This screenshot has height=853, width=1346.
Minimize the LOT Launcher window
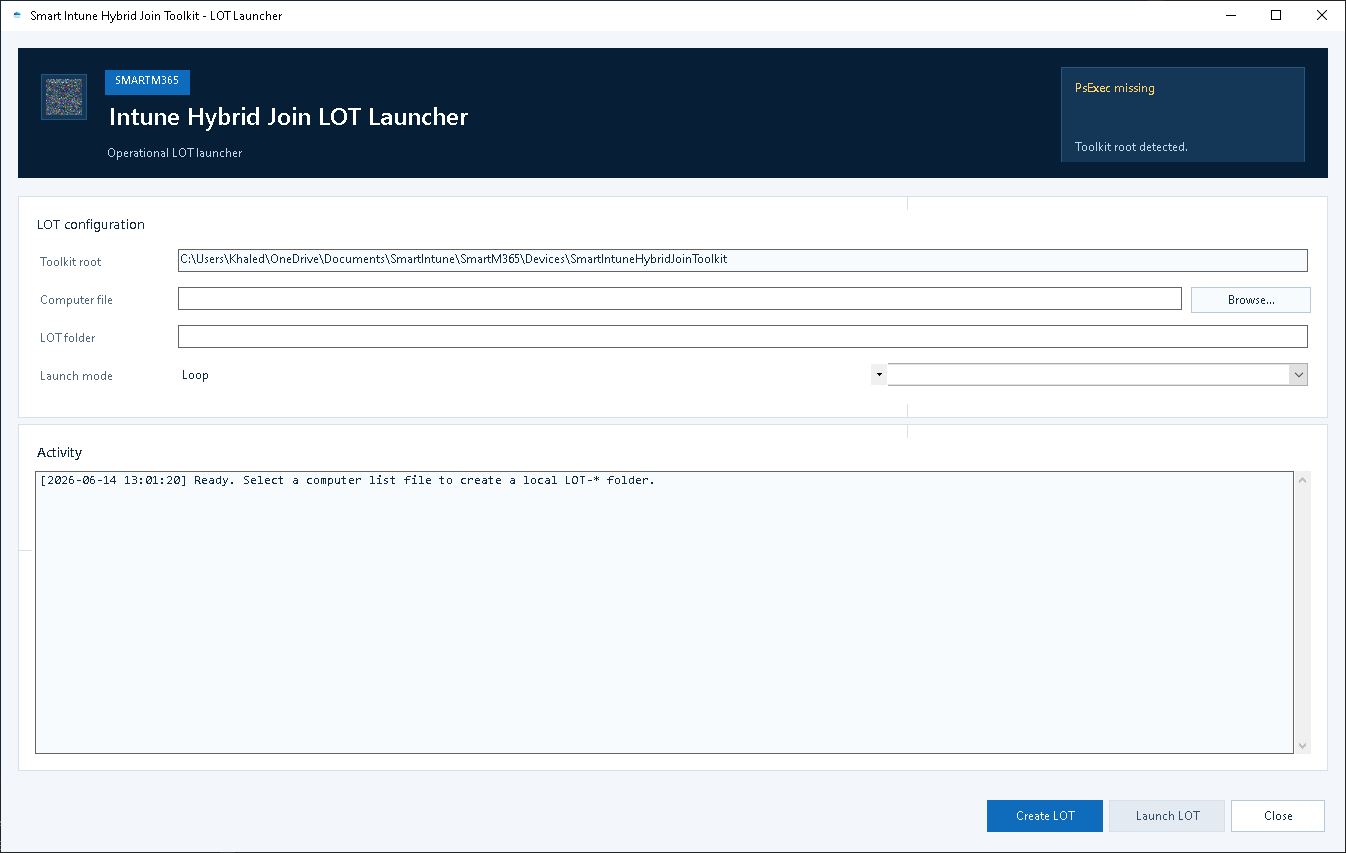click(1231, 15)
